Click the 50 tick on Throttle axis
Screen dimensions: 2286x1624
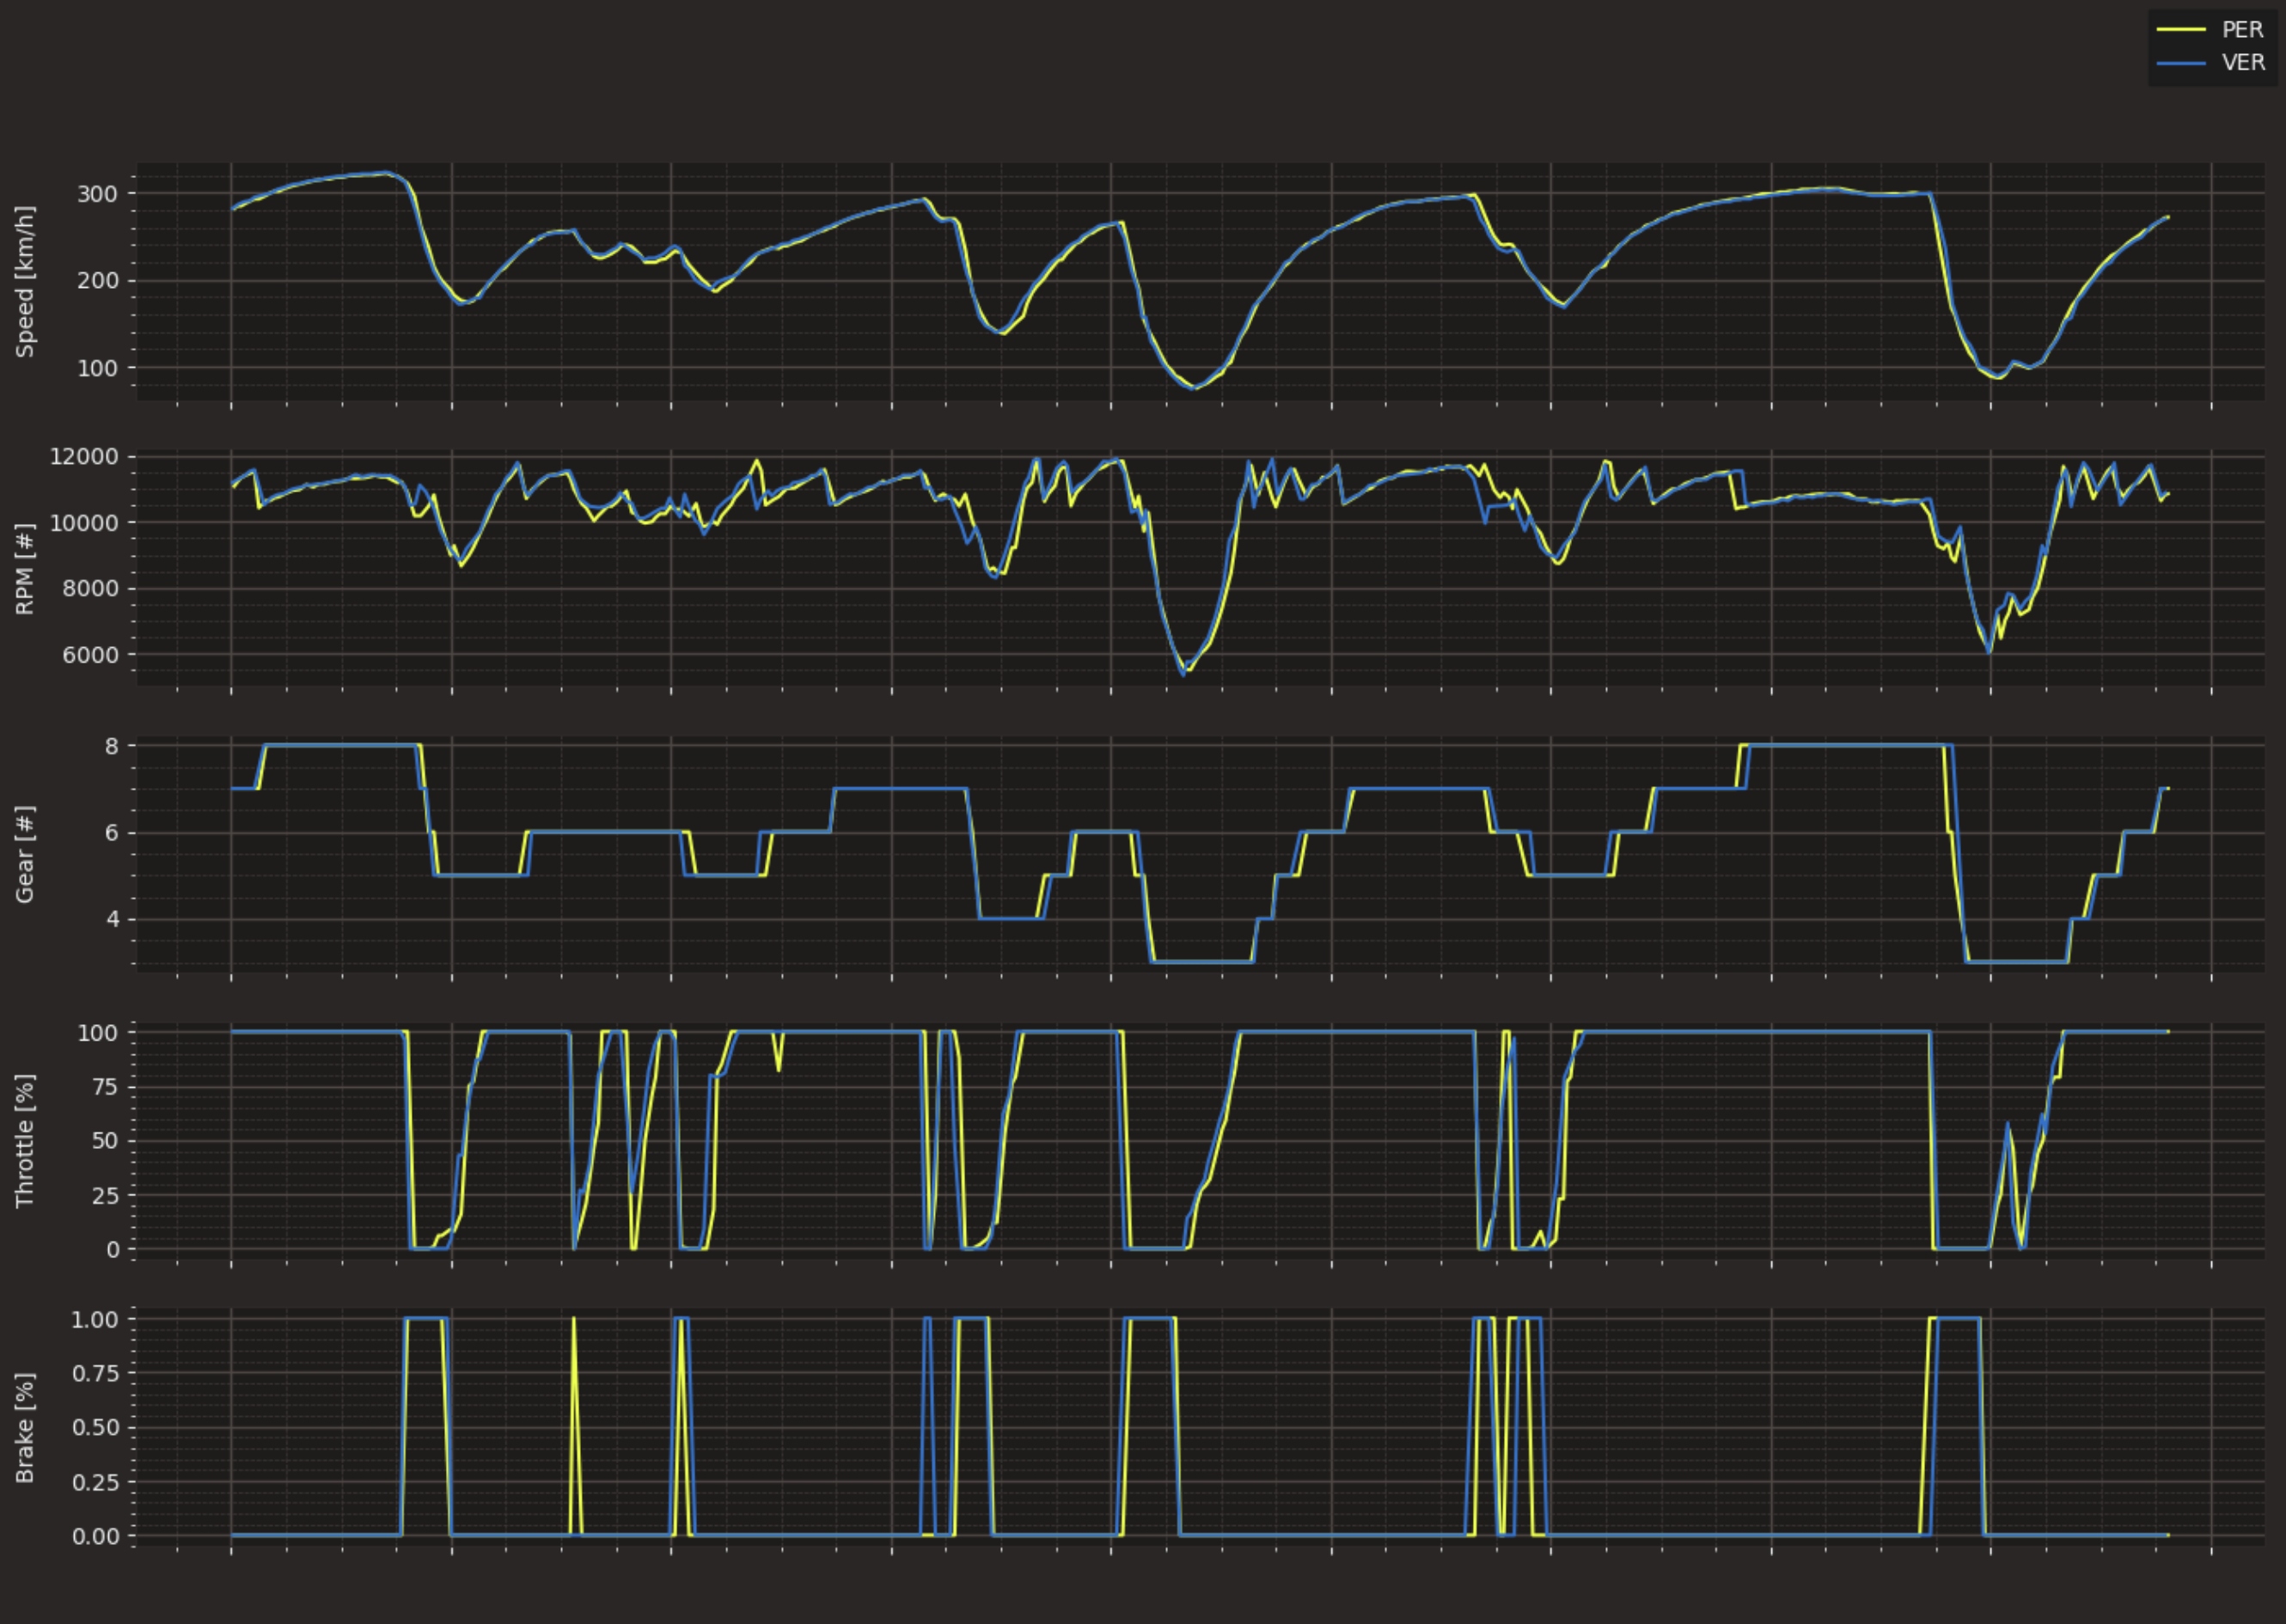105,1141
